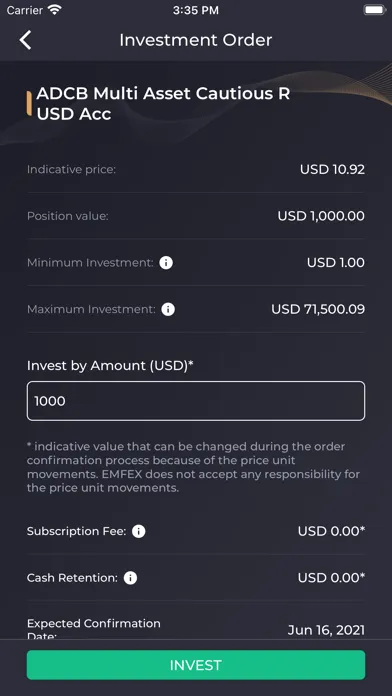
Task: Tap the Cash Retention USD 0.00 value
Action: pyautogui.click(x=332, y=578)
